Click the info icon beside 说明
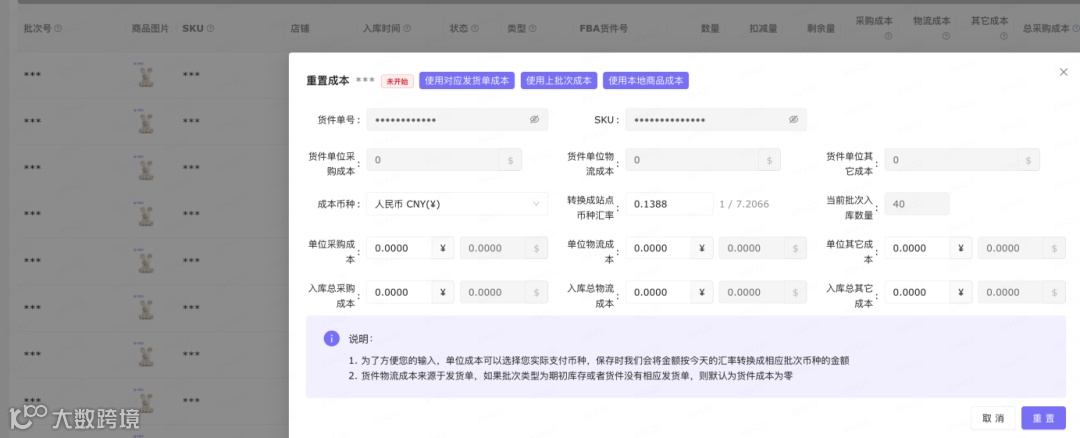The width and height of the screenshot is (1080, 438). [x=331, y=338]
